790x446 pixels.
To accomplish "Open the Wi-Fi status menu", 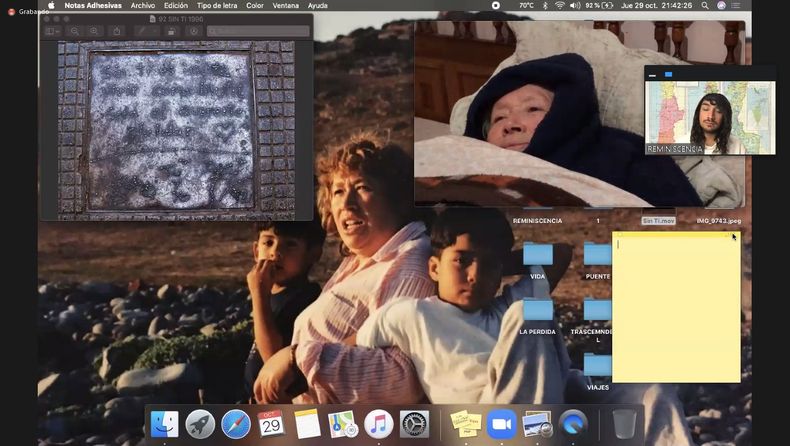I will 559,5.
